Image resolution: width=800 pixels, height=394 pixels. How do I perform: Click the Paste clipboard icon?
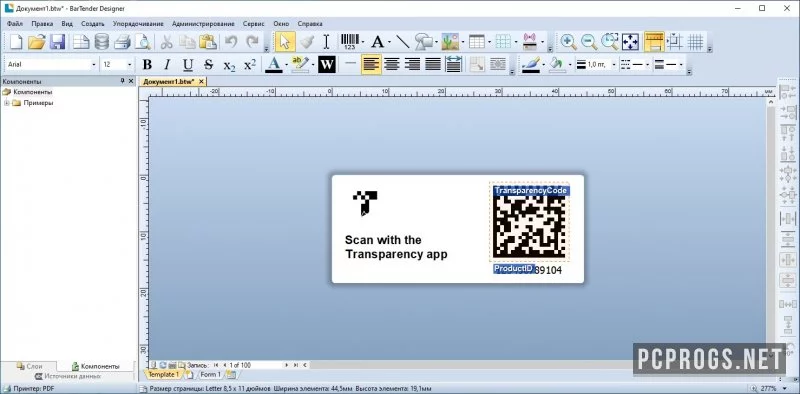point(208,42)
